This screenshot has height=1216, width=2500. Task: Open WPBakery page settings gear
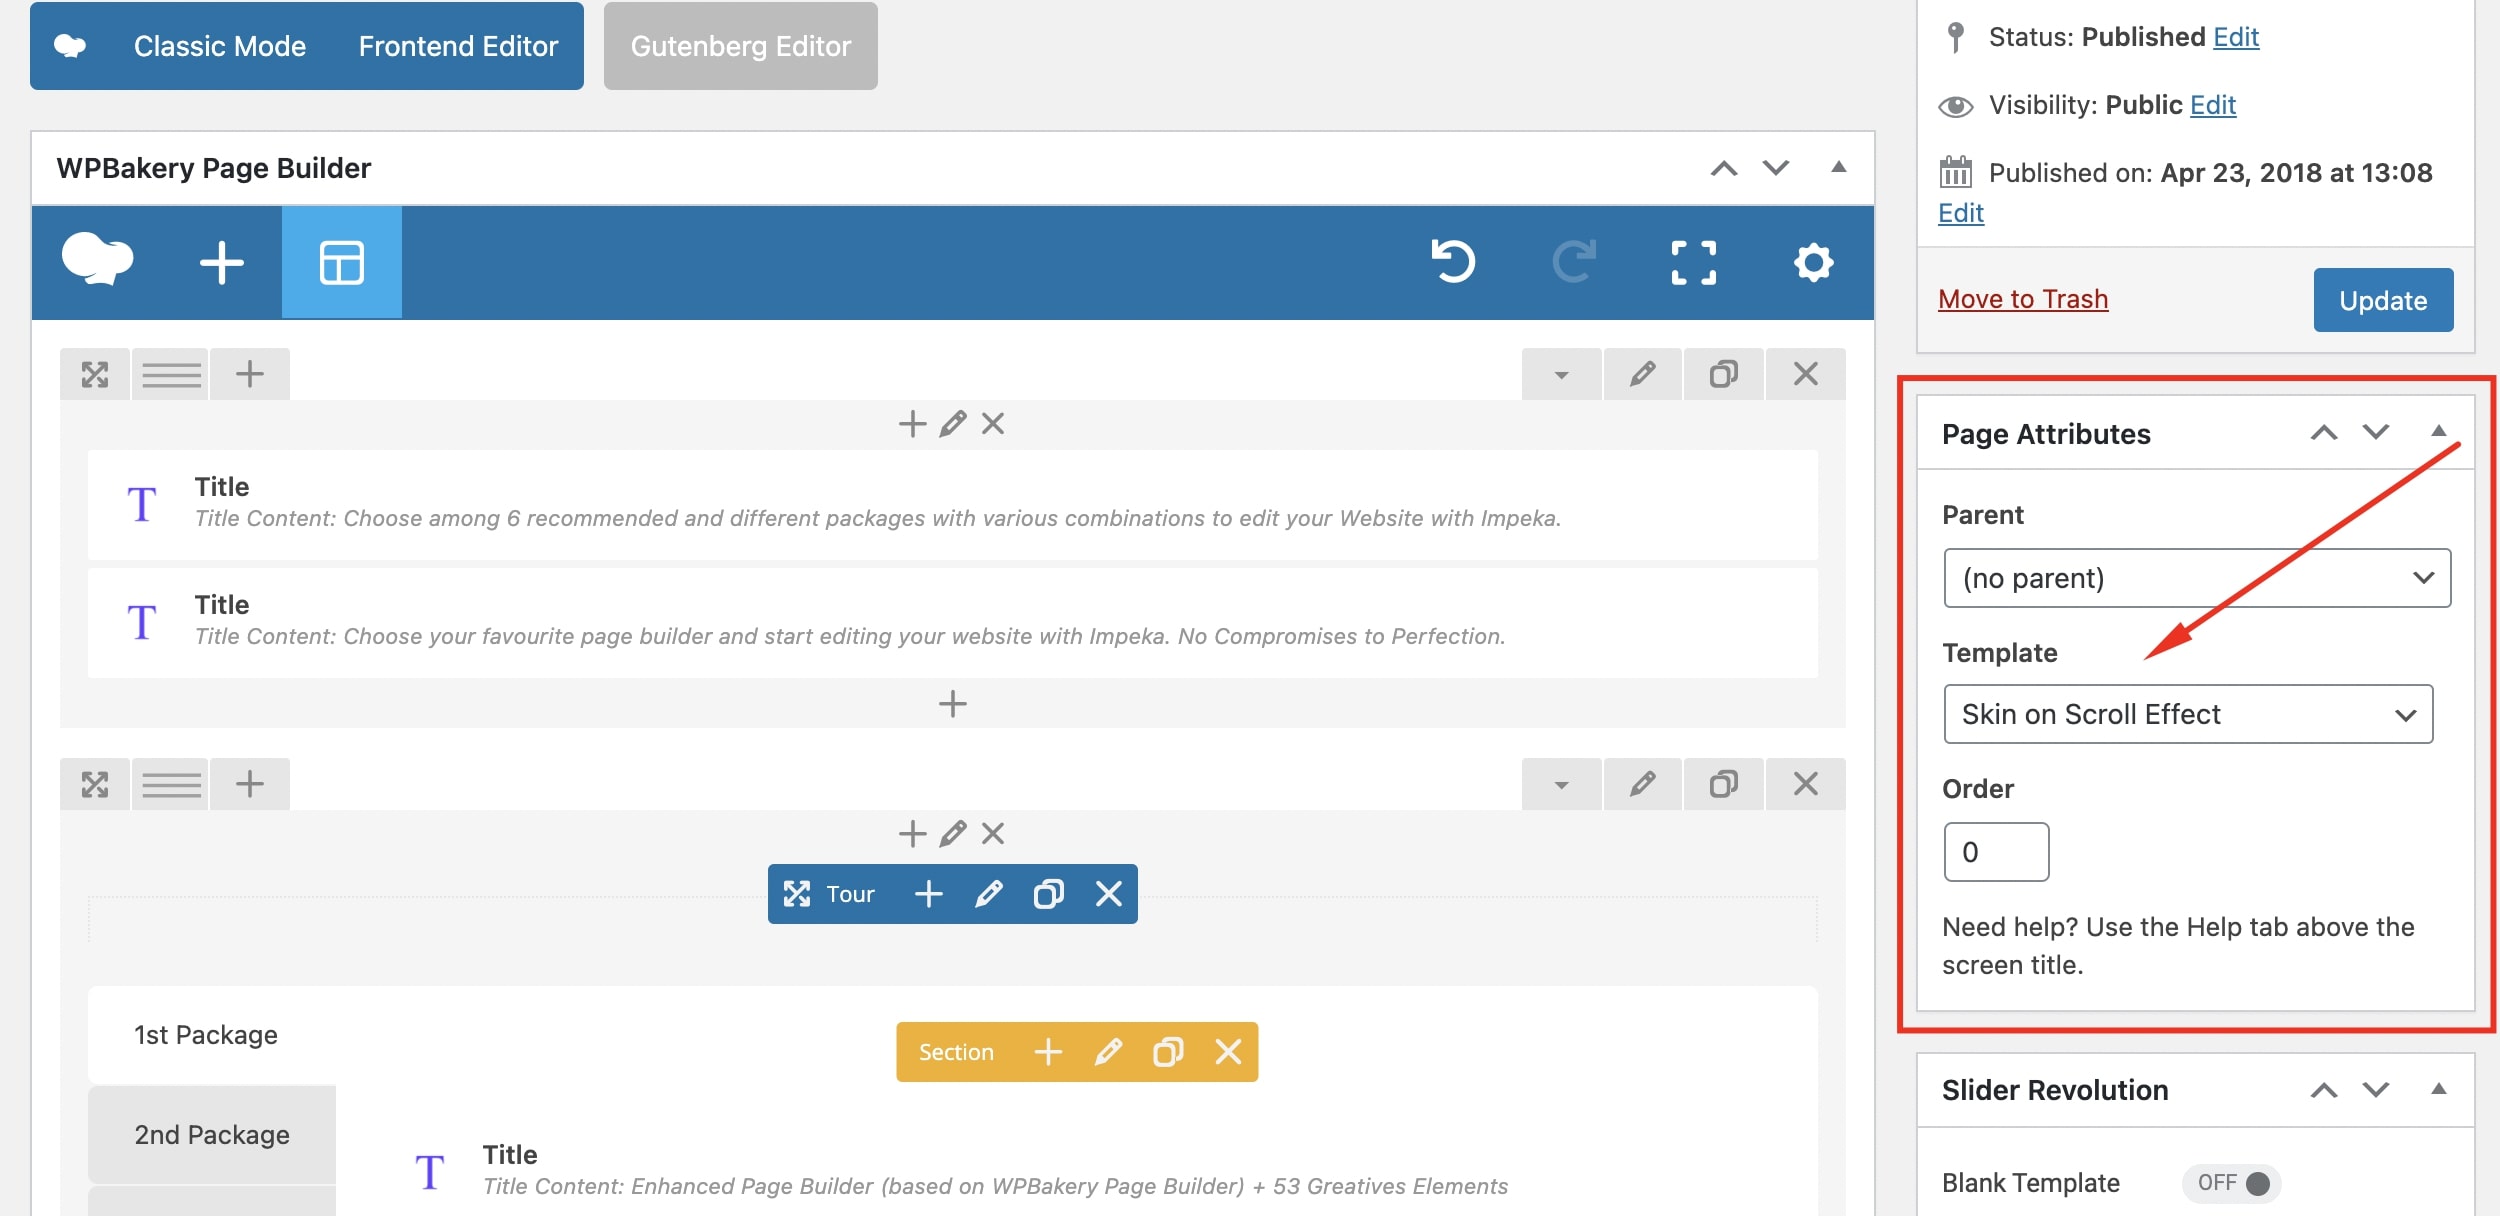click(x=1813, y=262)
